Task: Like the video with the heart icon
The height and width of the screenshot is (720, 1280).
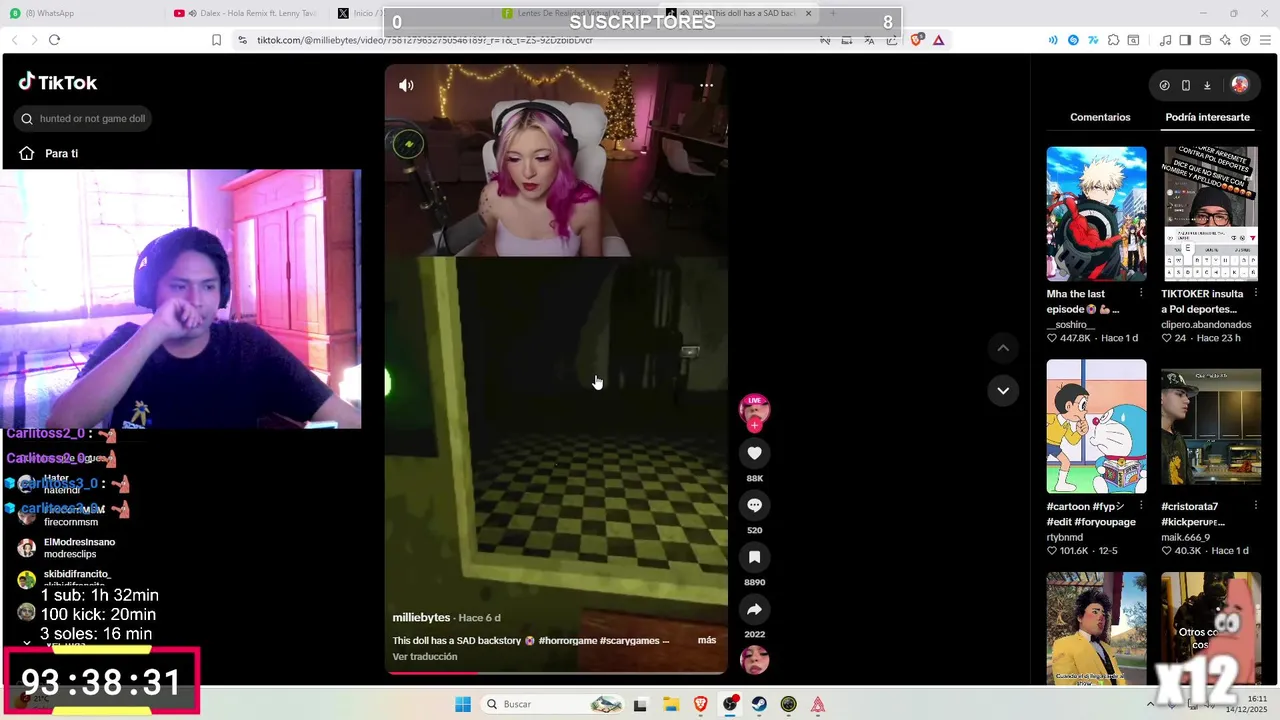Action: 755,453
